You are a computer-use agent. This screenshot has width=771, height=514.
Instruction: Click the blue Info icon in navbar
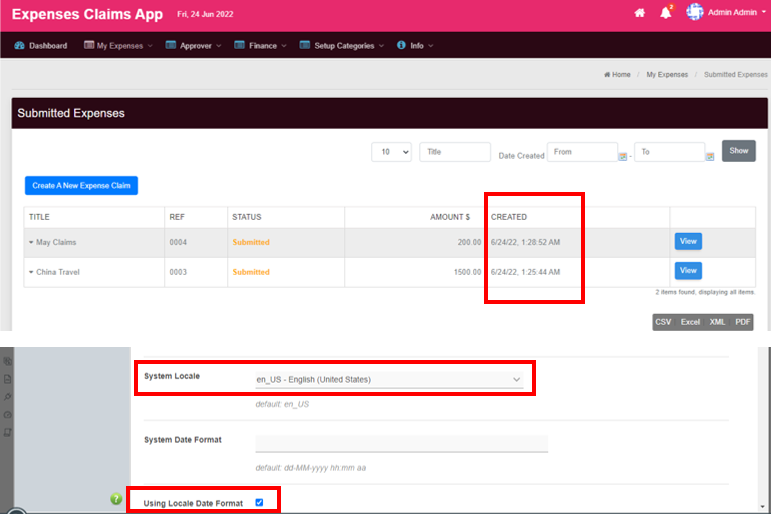[x=401, y=46]
